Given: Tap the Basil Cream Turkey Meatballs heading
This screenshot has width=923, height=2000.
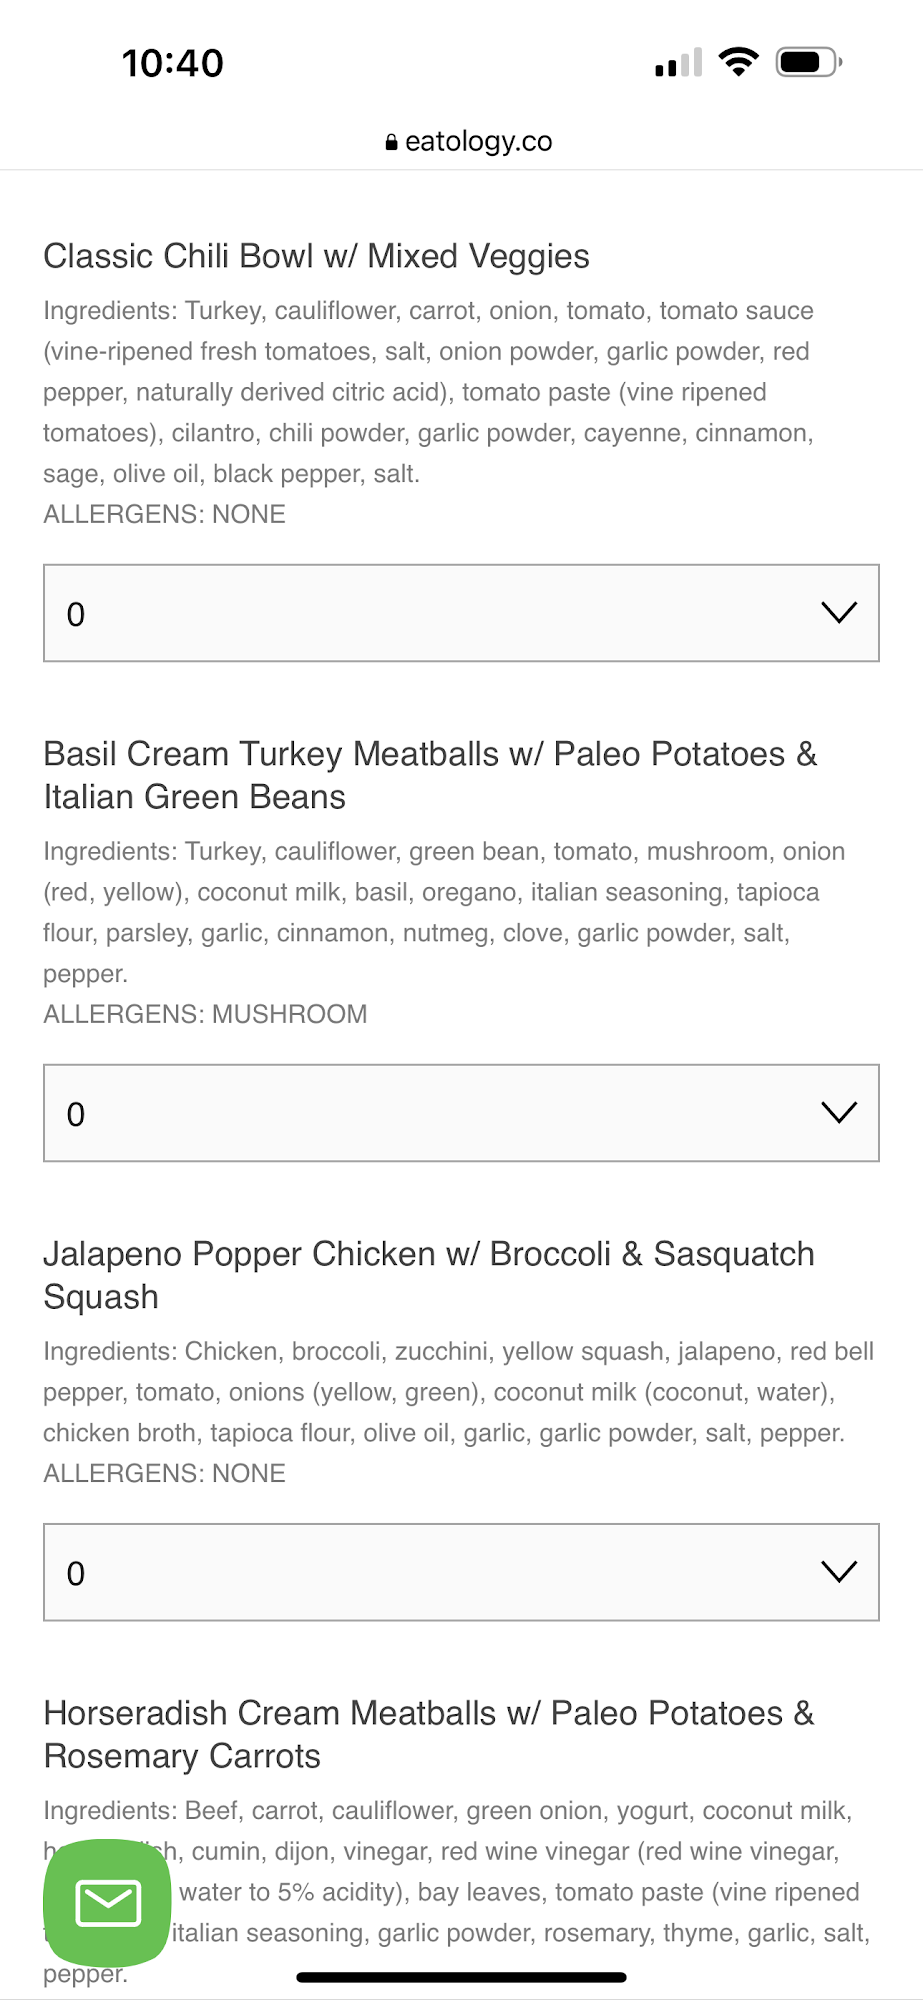Looking at the screenshot, I should tap(430, 775).
